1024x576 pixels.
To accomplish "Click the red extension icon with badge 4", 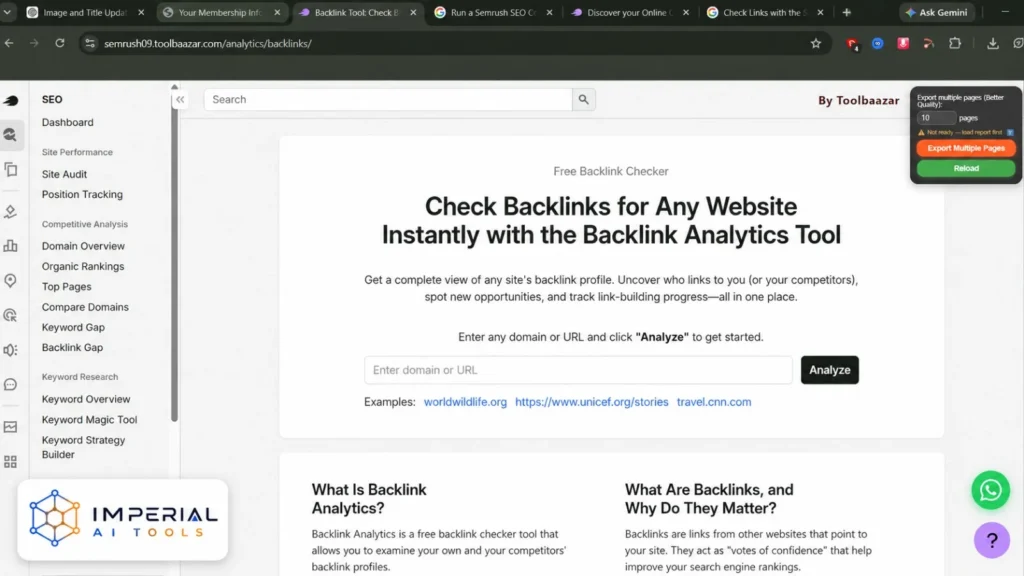I will pyautogui.click(x=852, y=44).
